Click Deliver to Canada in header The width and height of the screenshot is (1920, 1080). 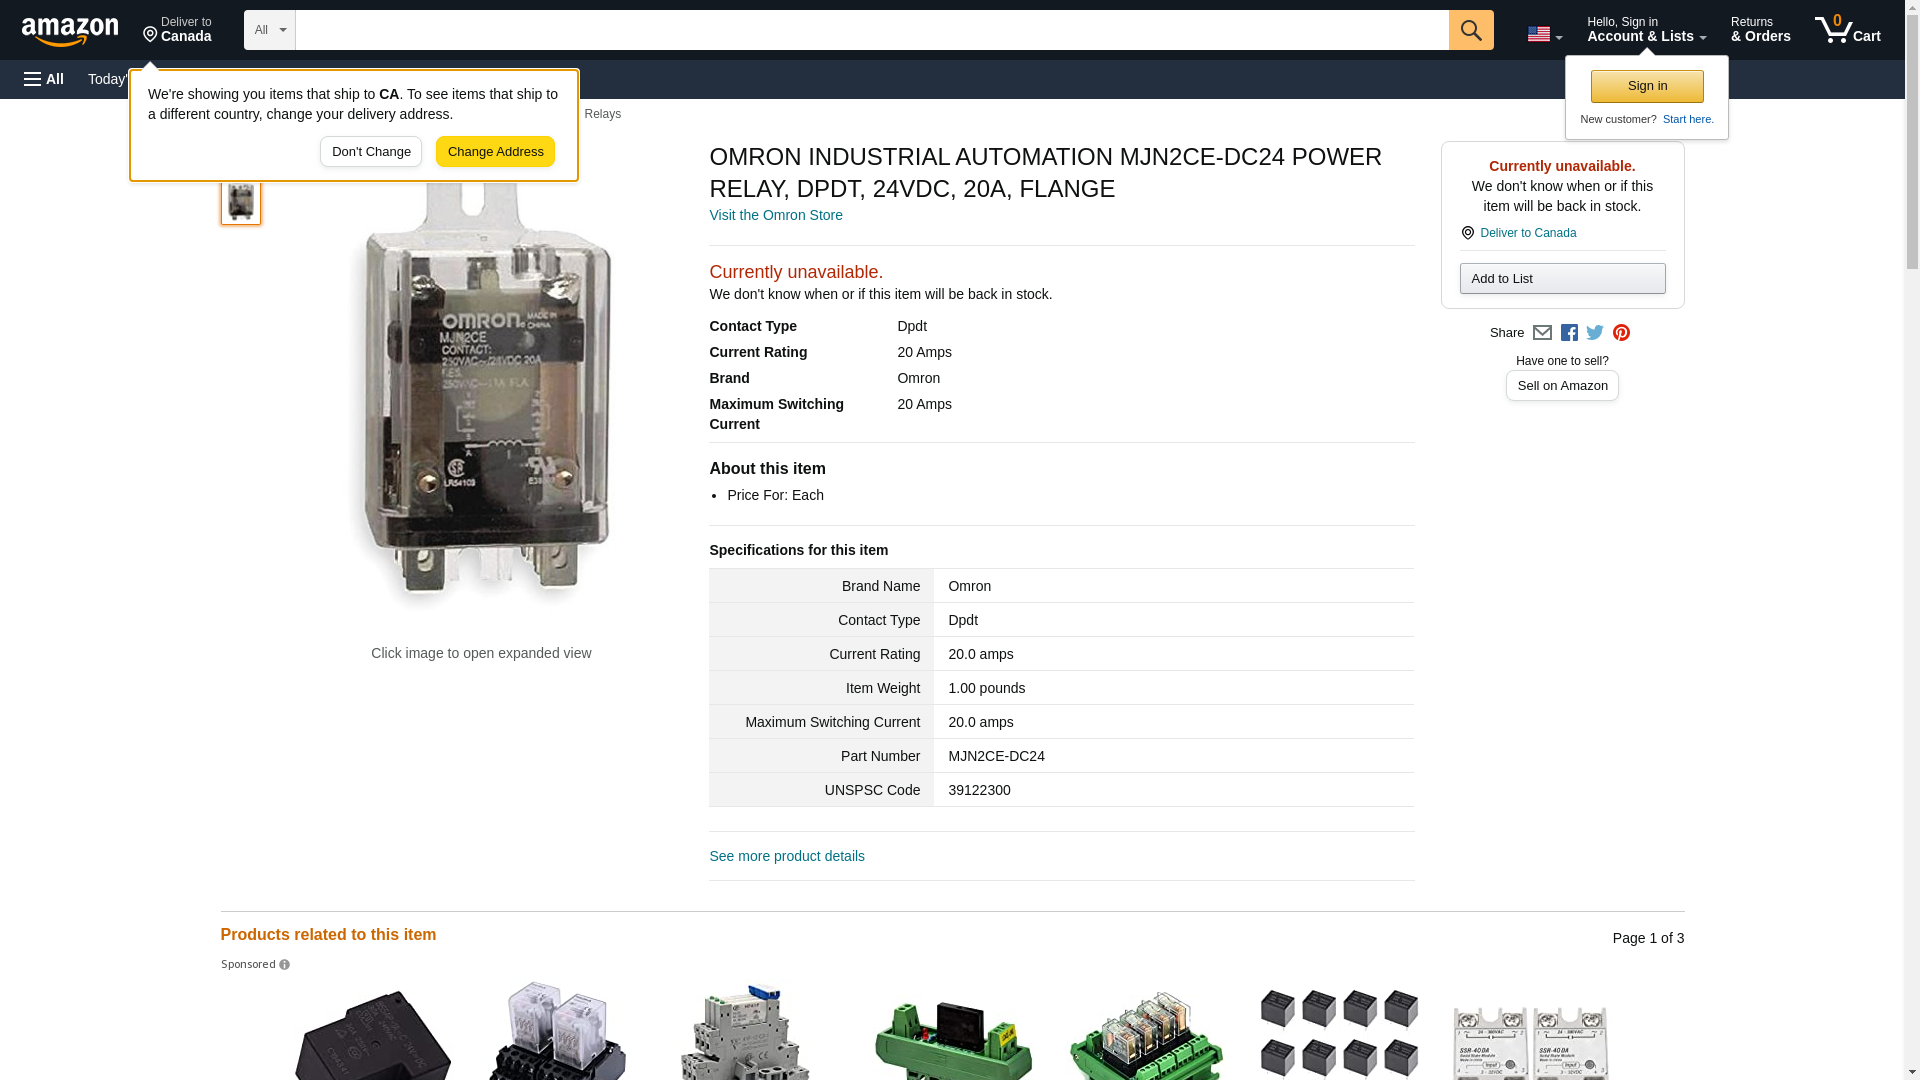click(x=177, y=30)
